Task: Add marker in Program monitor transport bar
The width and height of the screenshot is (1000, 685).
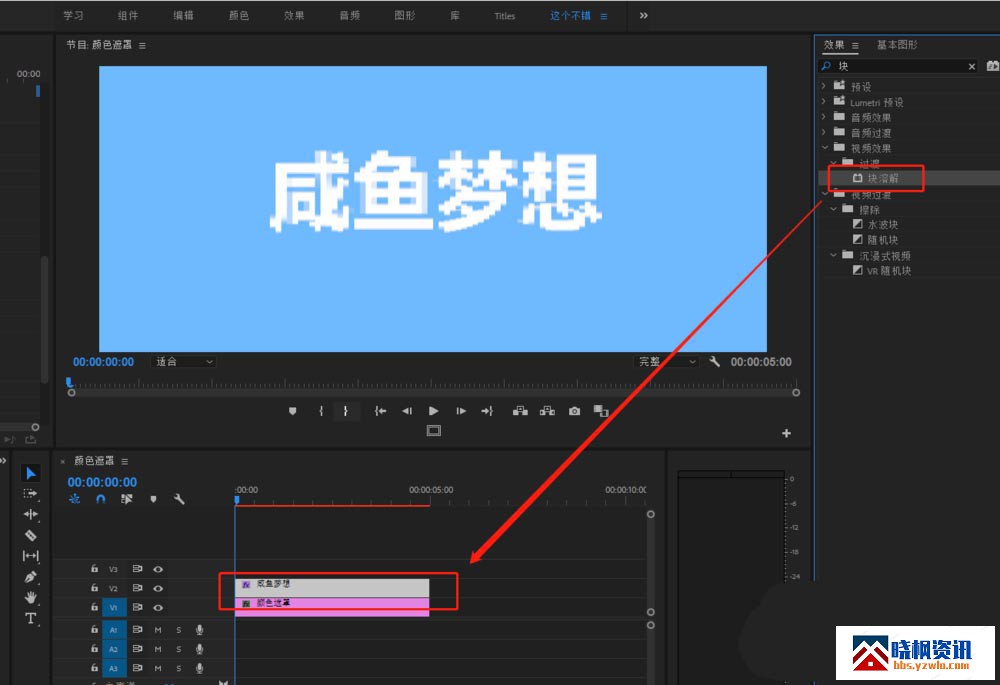Action: click(x=293, y=411)
